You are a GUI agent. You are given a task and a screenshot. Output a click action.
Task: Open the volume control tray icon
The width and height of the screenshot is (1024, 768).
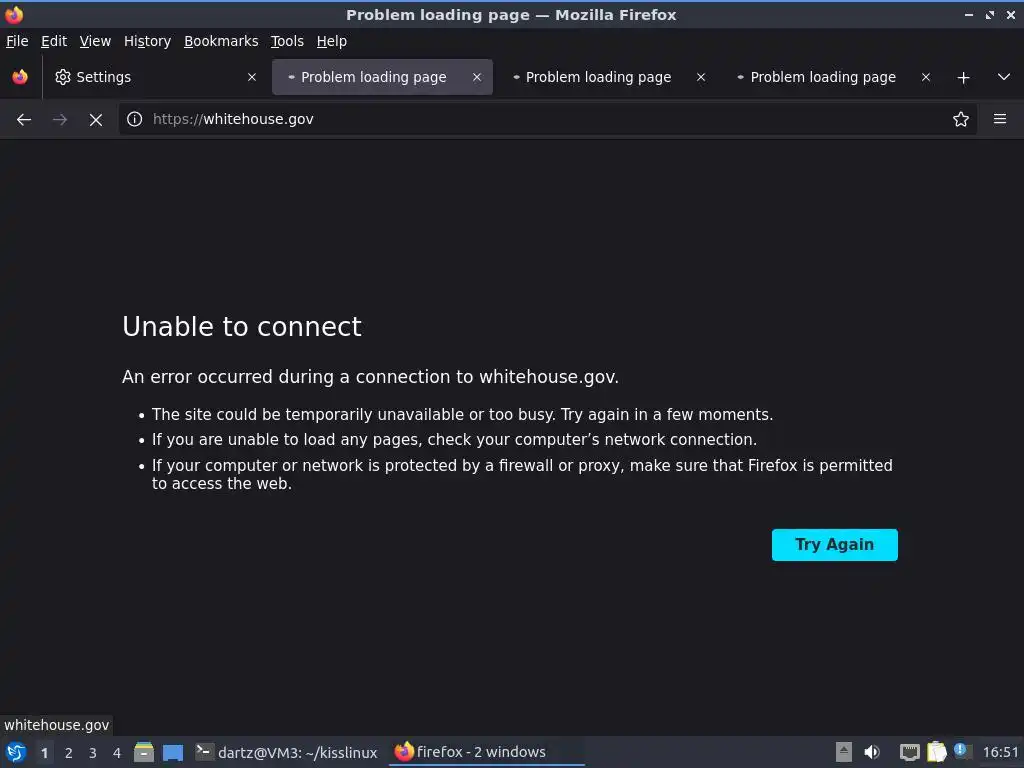click(872, 752)
